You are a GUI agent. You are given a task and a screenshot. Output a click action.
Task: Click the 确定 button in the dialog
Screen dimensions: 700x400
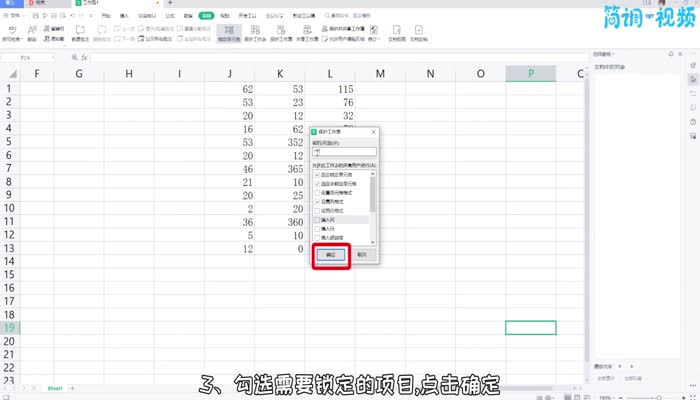pyautogui.click(x=331, y=255)
